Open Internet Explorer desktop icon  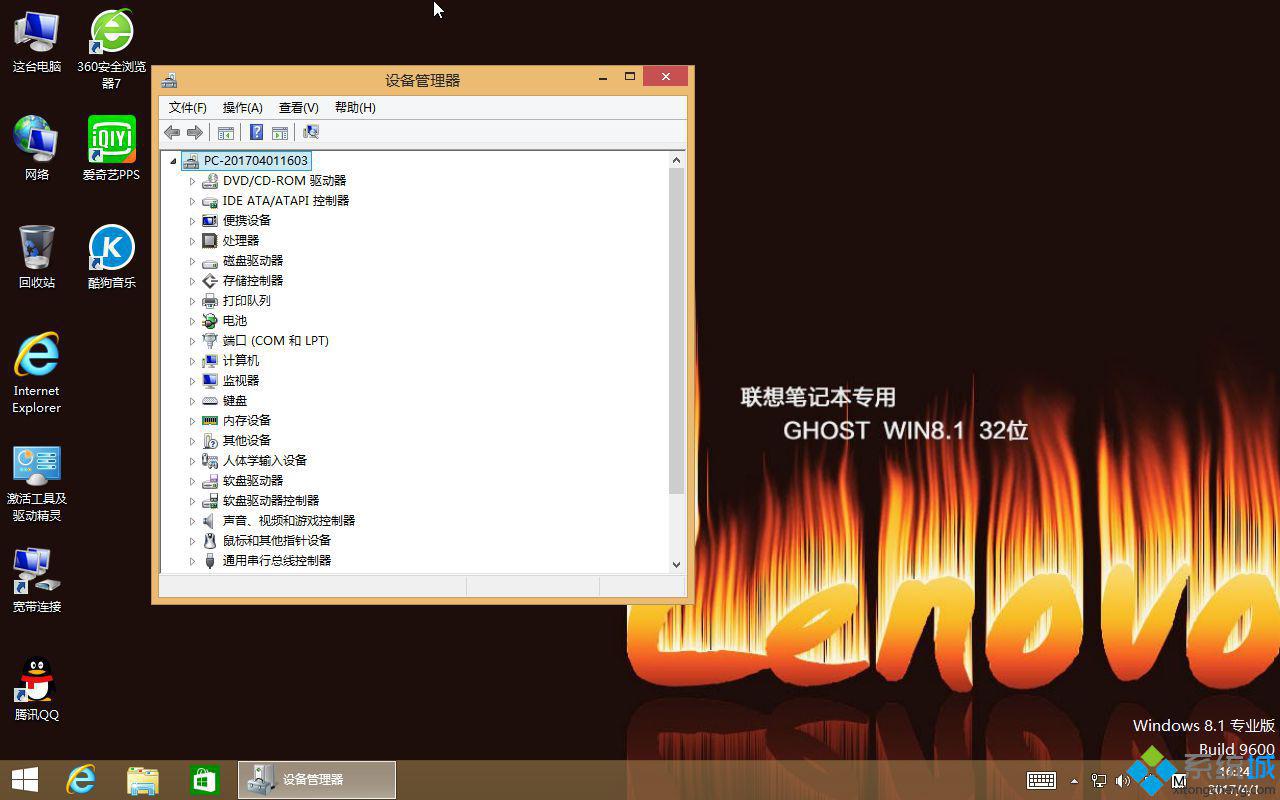tap(37, 373)
